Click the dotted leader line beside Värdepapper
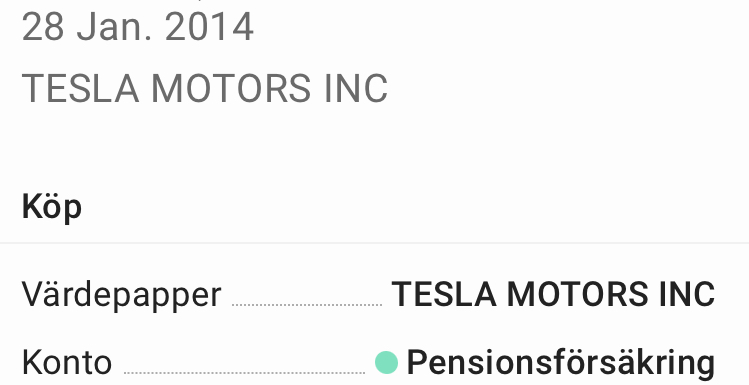The width and height of the screenshot is (749, 385). (x=307, y=305)
